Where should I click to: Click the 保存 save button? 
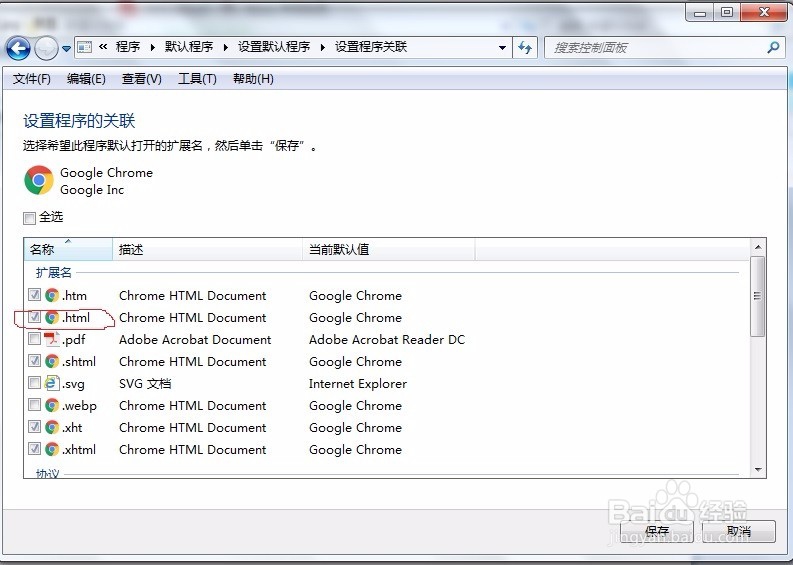tap(656, 531)
